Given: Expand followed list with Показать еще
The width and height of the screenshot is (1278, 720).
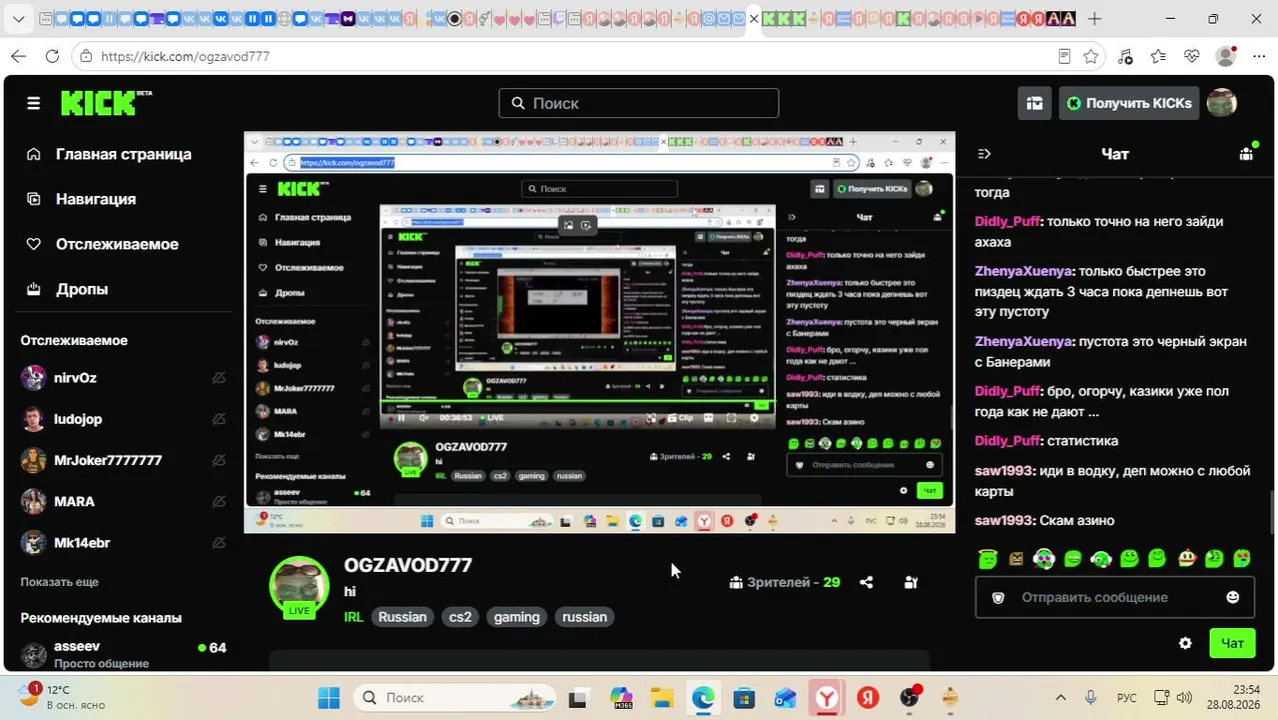Looking at the screenshot, I should [x=59, y=581].
